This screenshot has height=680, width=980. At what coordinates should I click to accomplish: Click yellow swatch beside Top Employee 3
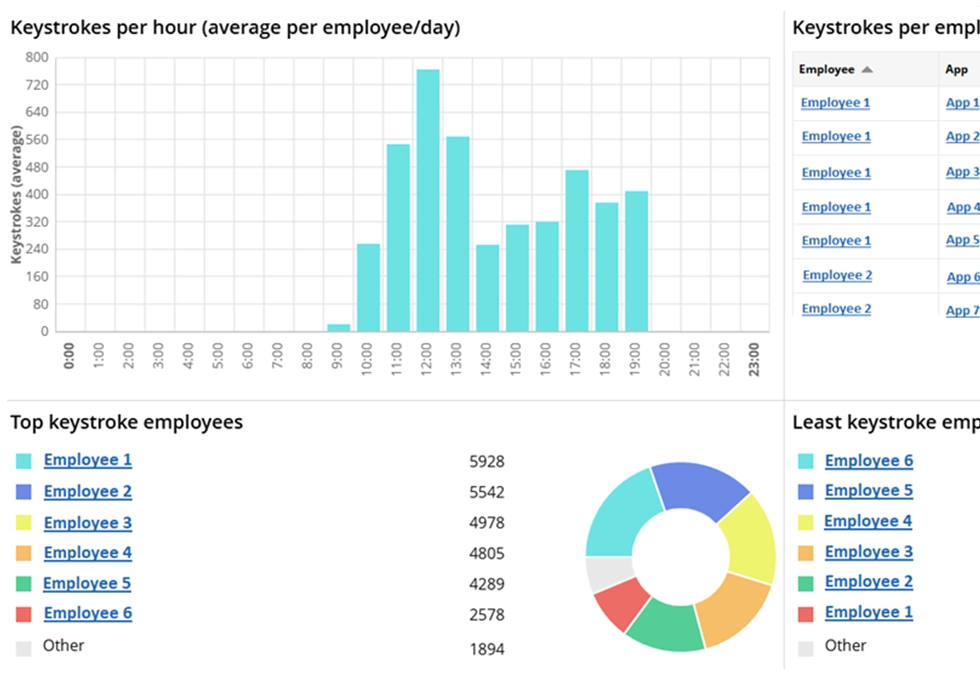(24, 522)
